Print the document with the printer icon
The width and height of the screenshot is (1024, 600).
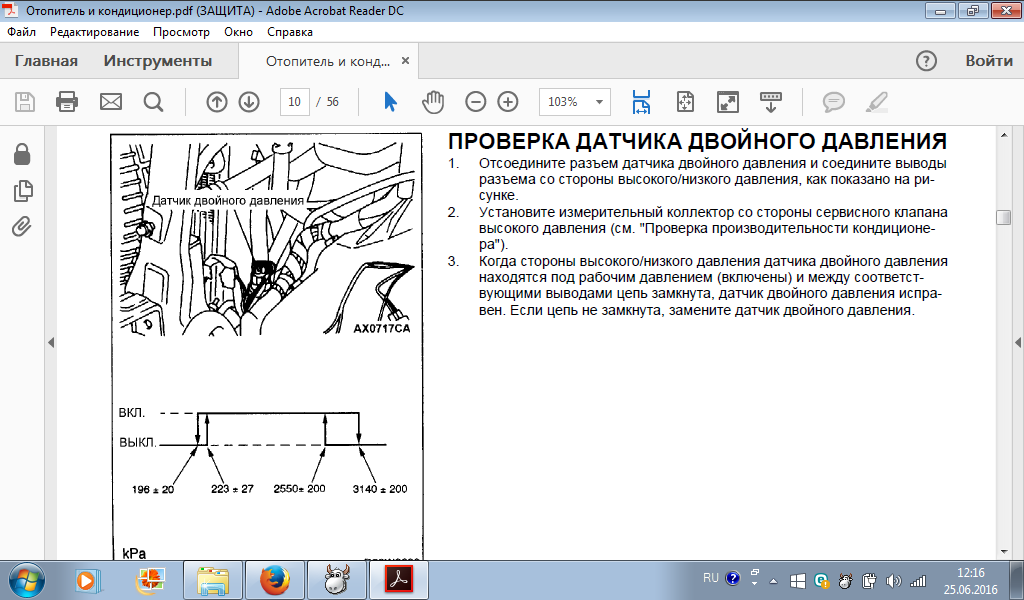[x=67, y=102]
